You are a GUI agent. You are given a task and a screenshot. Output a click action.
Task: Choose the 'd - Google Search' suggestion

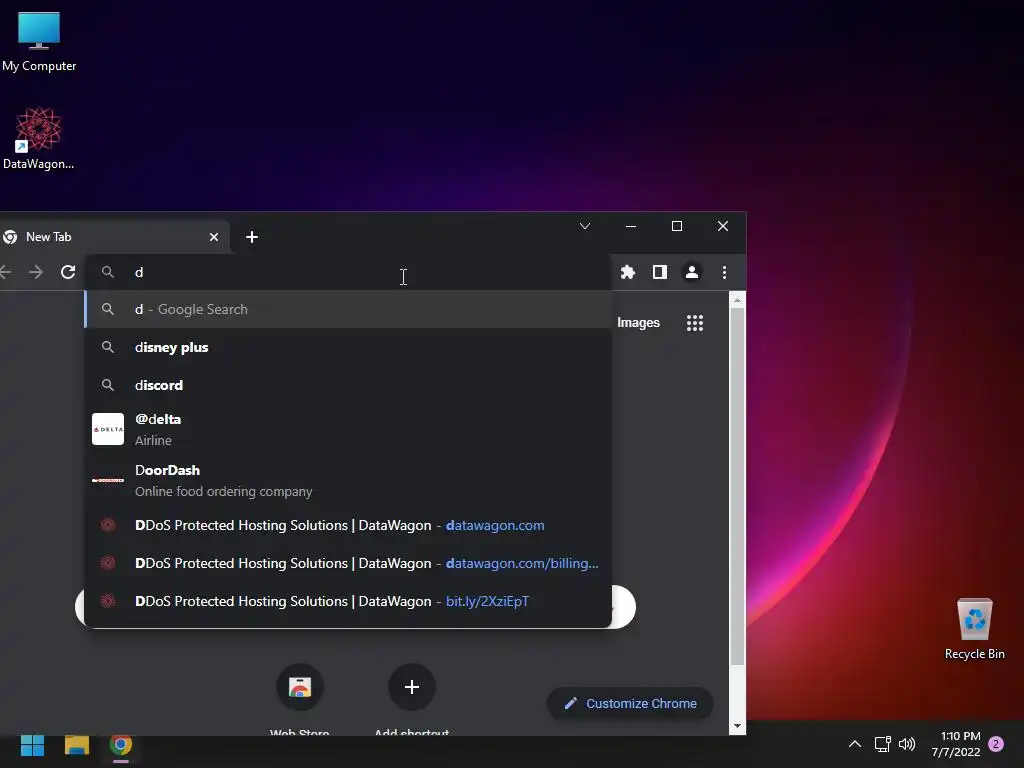348,310
